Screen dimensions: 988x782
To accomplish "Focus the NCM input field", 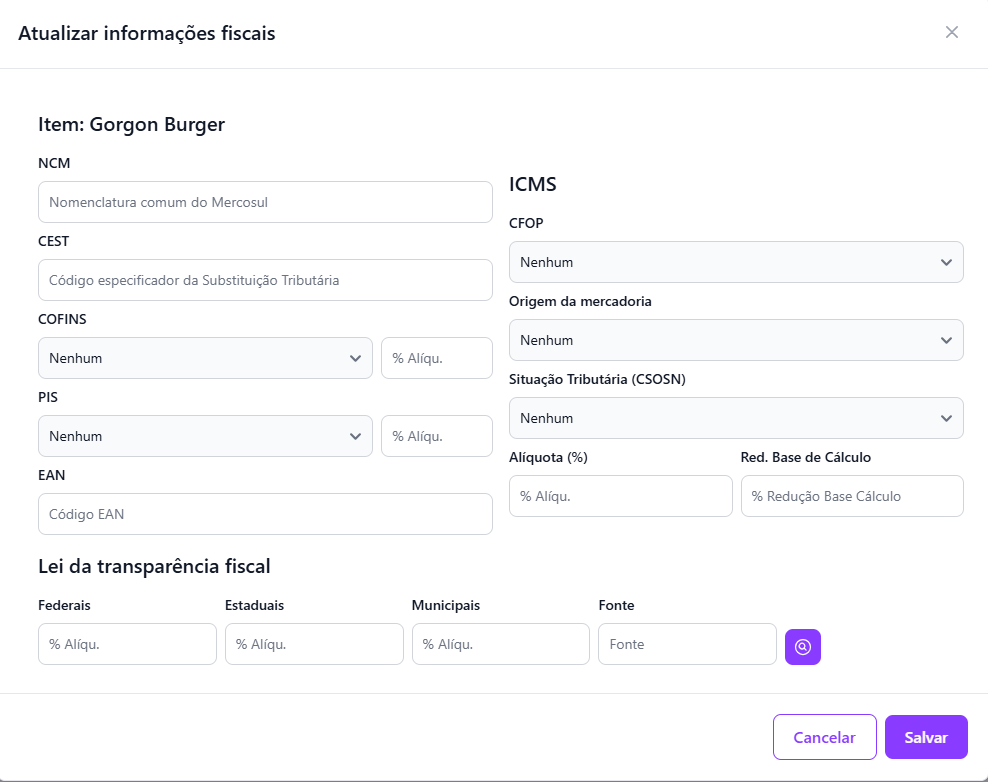I will 265,202.
